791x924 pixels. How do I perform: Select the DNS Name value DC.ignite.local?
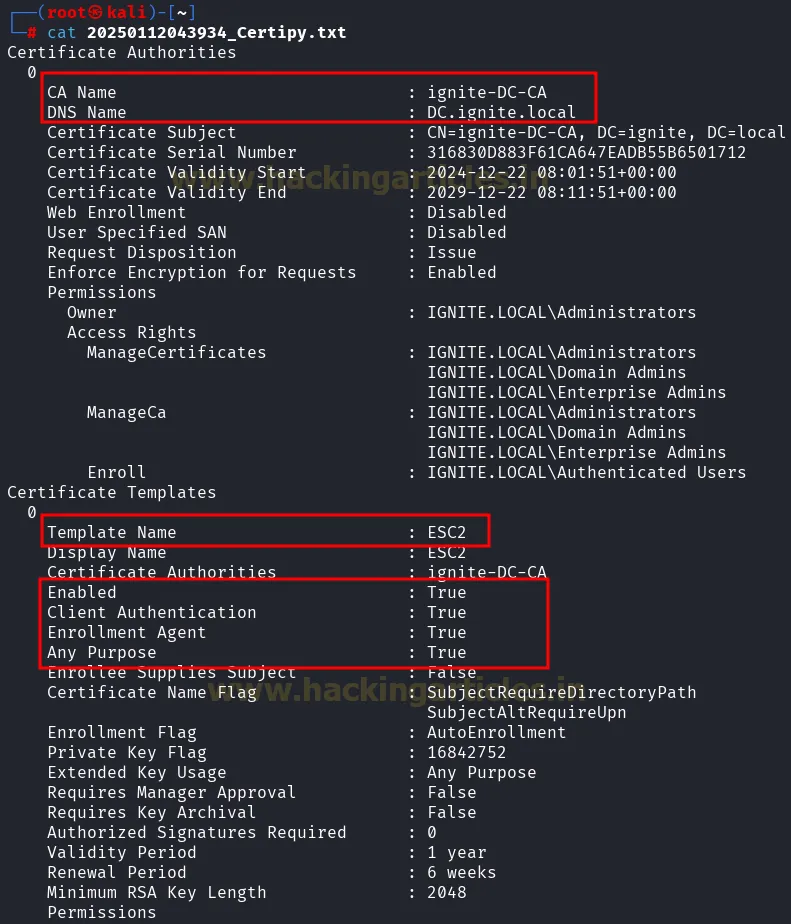pos(501,112)
